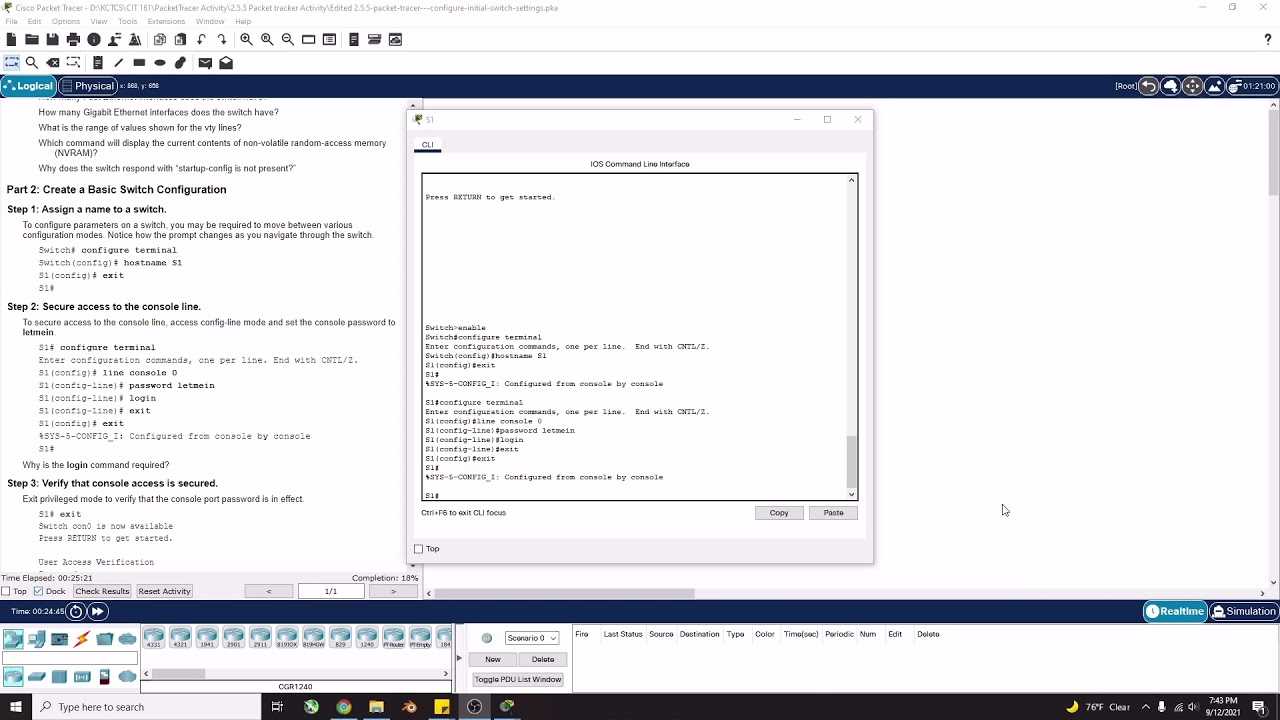Select the Draw Line tool icon
This screenshot has height=720, width=1280.
[118, 62]
